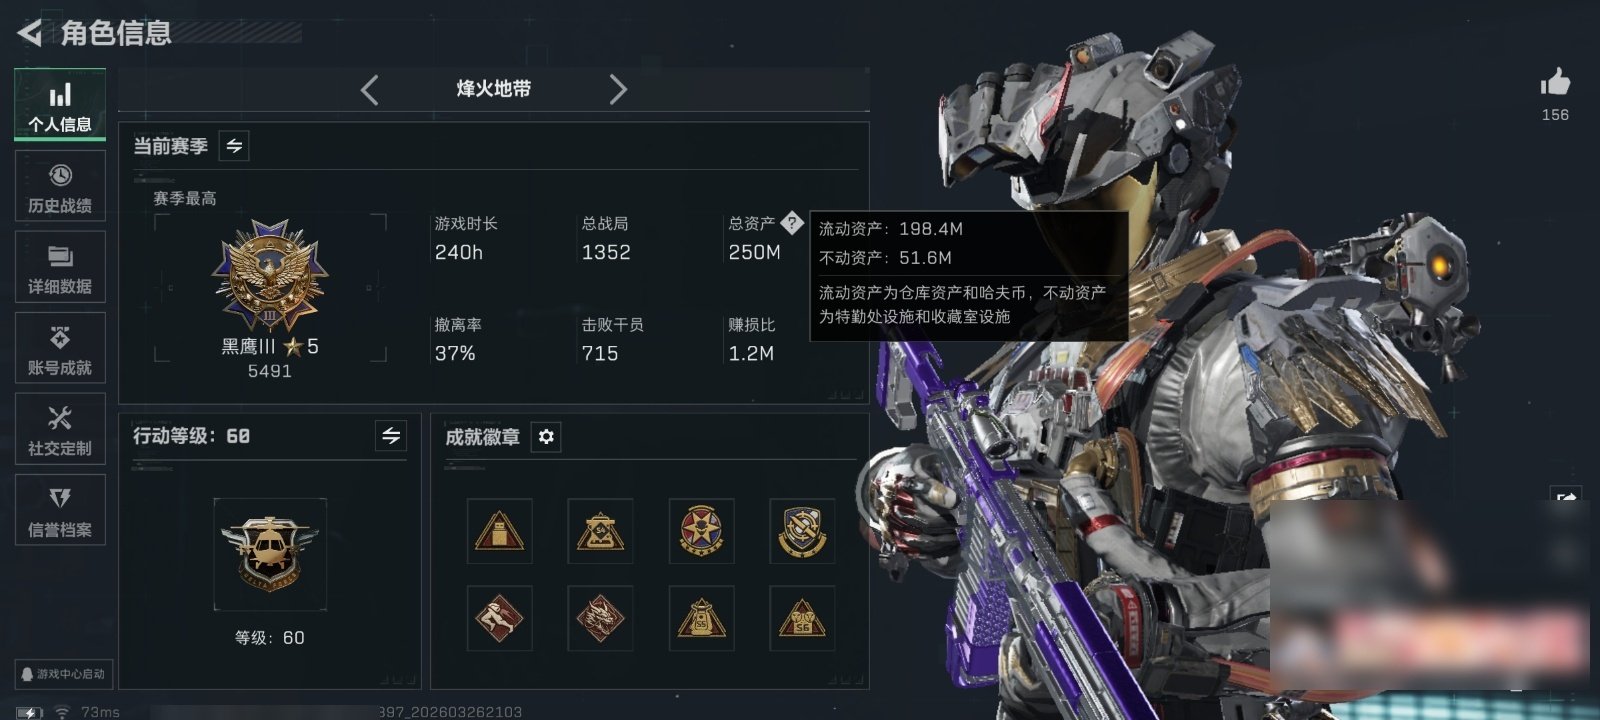
Task: Toggle the 行动等级 swap button
Action: [391, 436]
